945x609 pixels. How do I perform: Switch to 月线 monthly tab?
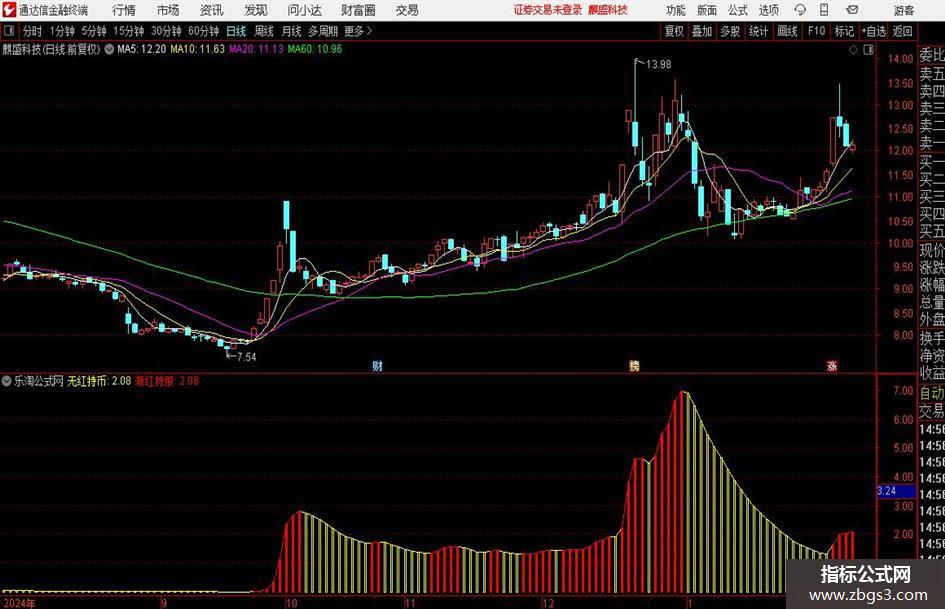point(292,31)
